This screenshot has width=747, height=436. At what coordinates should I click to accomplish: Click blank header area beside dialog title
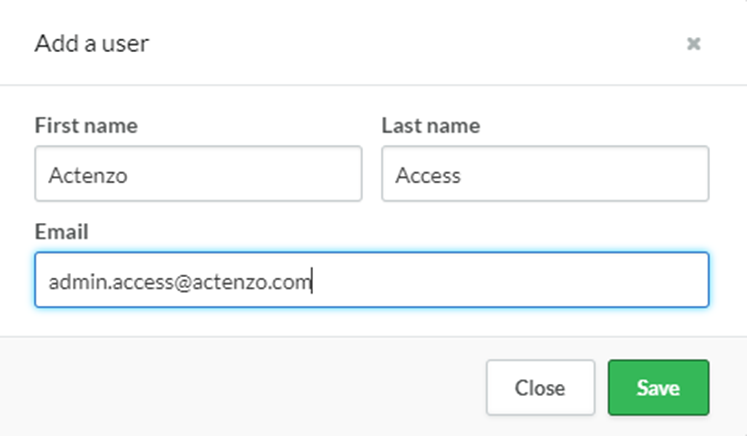pos(414,43)
